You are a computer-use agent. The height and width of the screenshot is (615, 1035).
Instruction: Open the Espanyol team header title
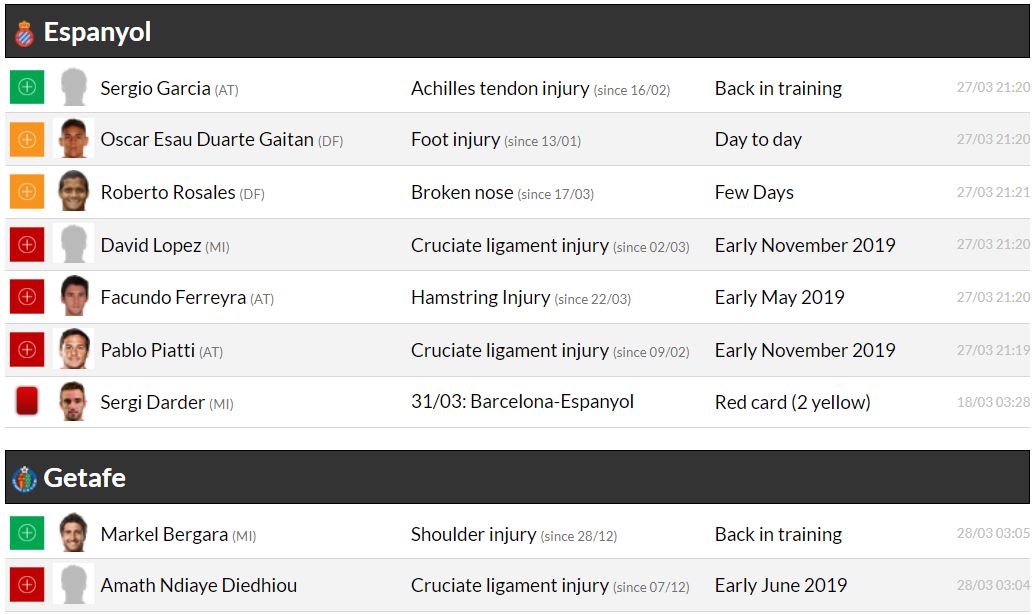97,32
